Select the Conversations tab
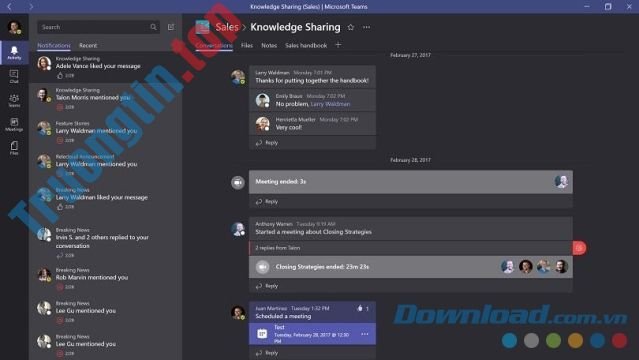639x360 pixels. point(214,45)
